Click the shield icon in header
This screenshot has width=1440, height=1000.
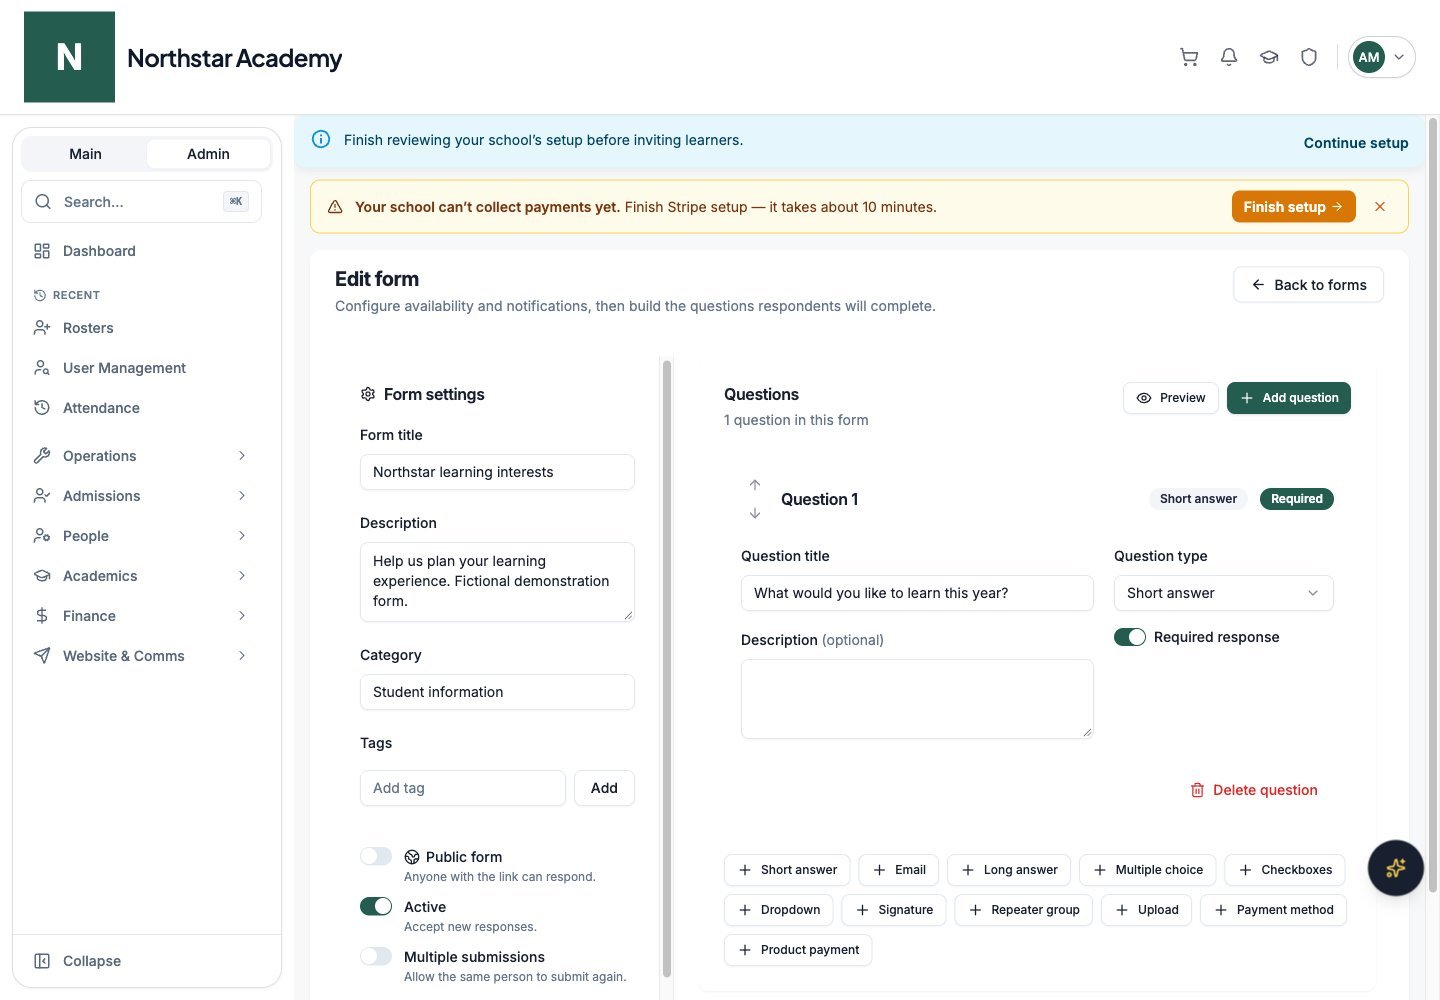click(x=1309, y=57)
